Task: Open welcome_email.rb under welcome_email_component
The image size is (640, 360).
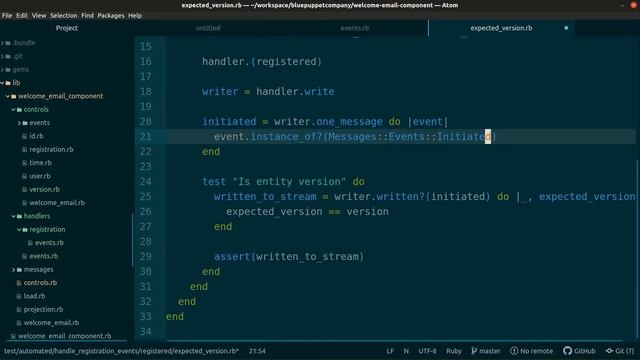Action: 51,323
